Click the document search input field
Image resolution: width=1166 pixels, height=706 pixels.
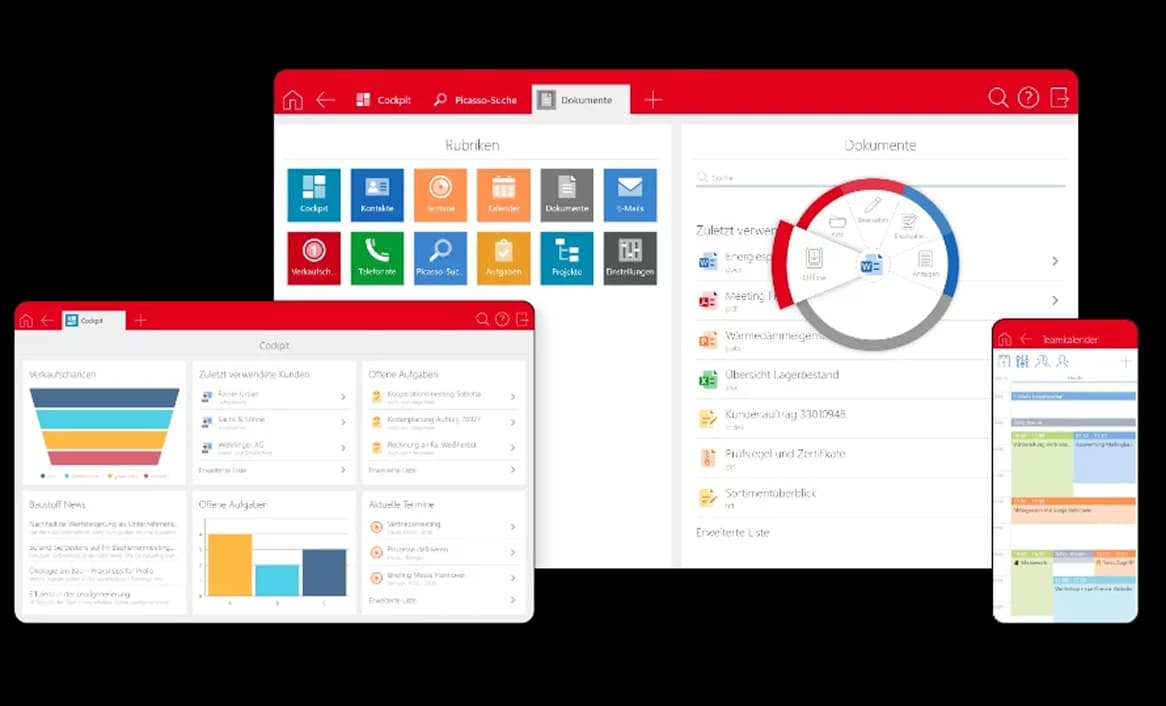(800, 176)
